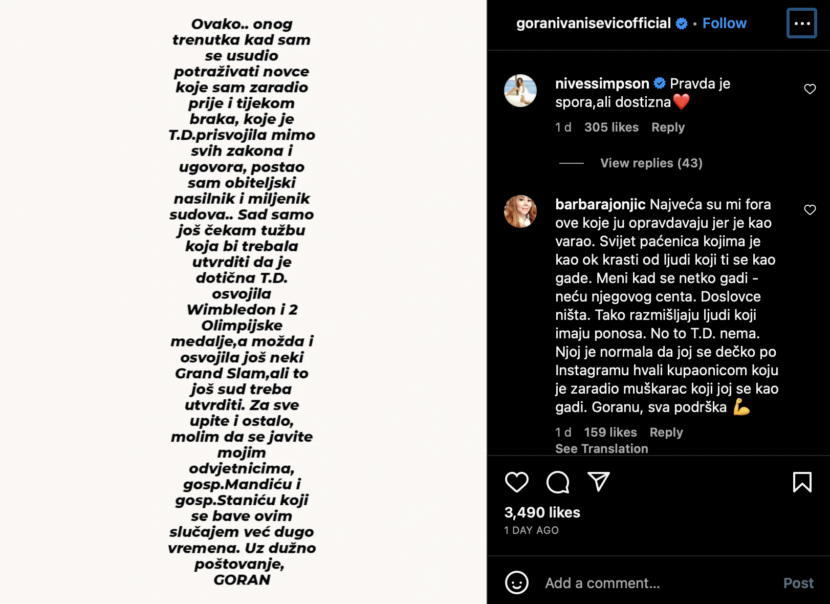The width and height of the screenshot is (830, 604).
Task: View the 3,490 likes list
Action: coord(542,512)
